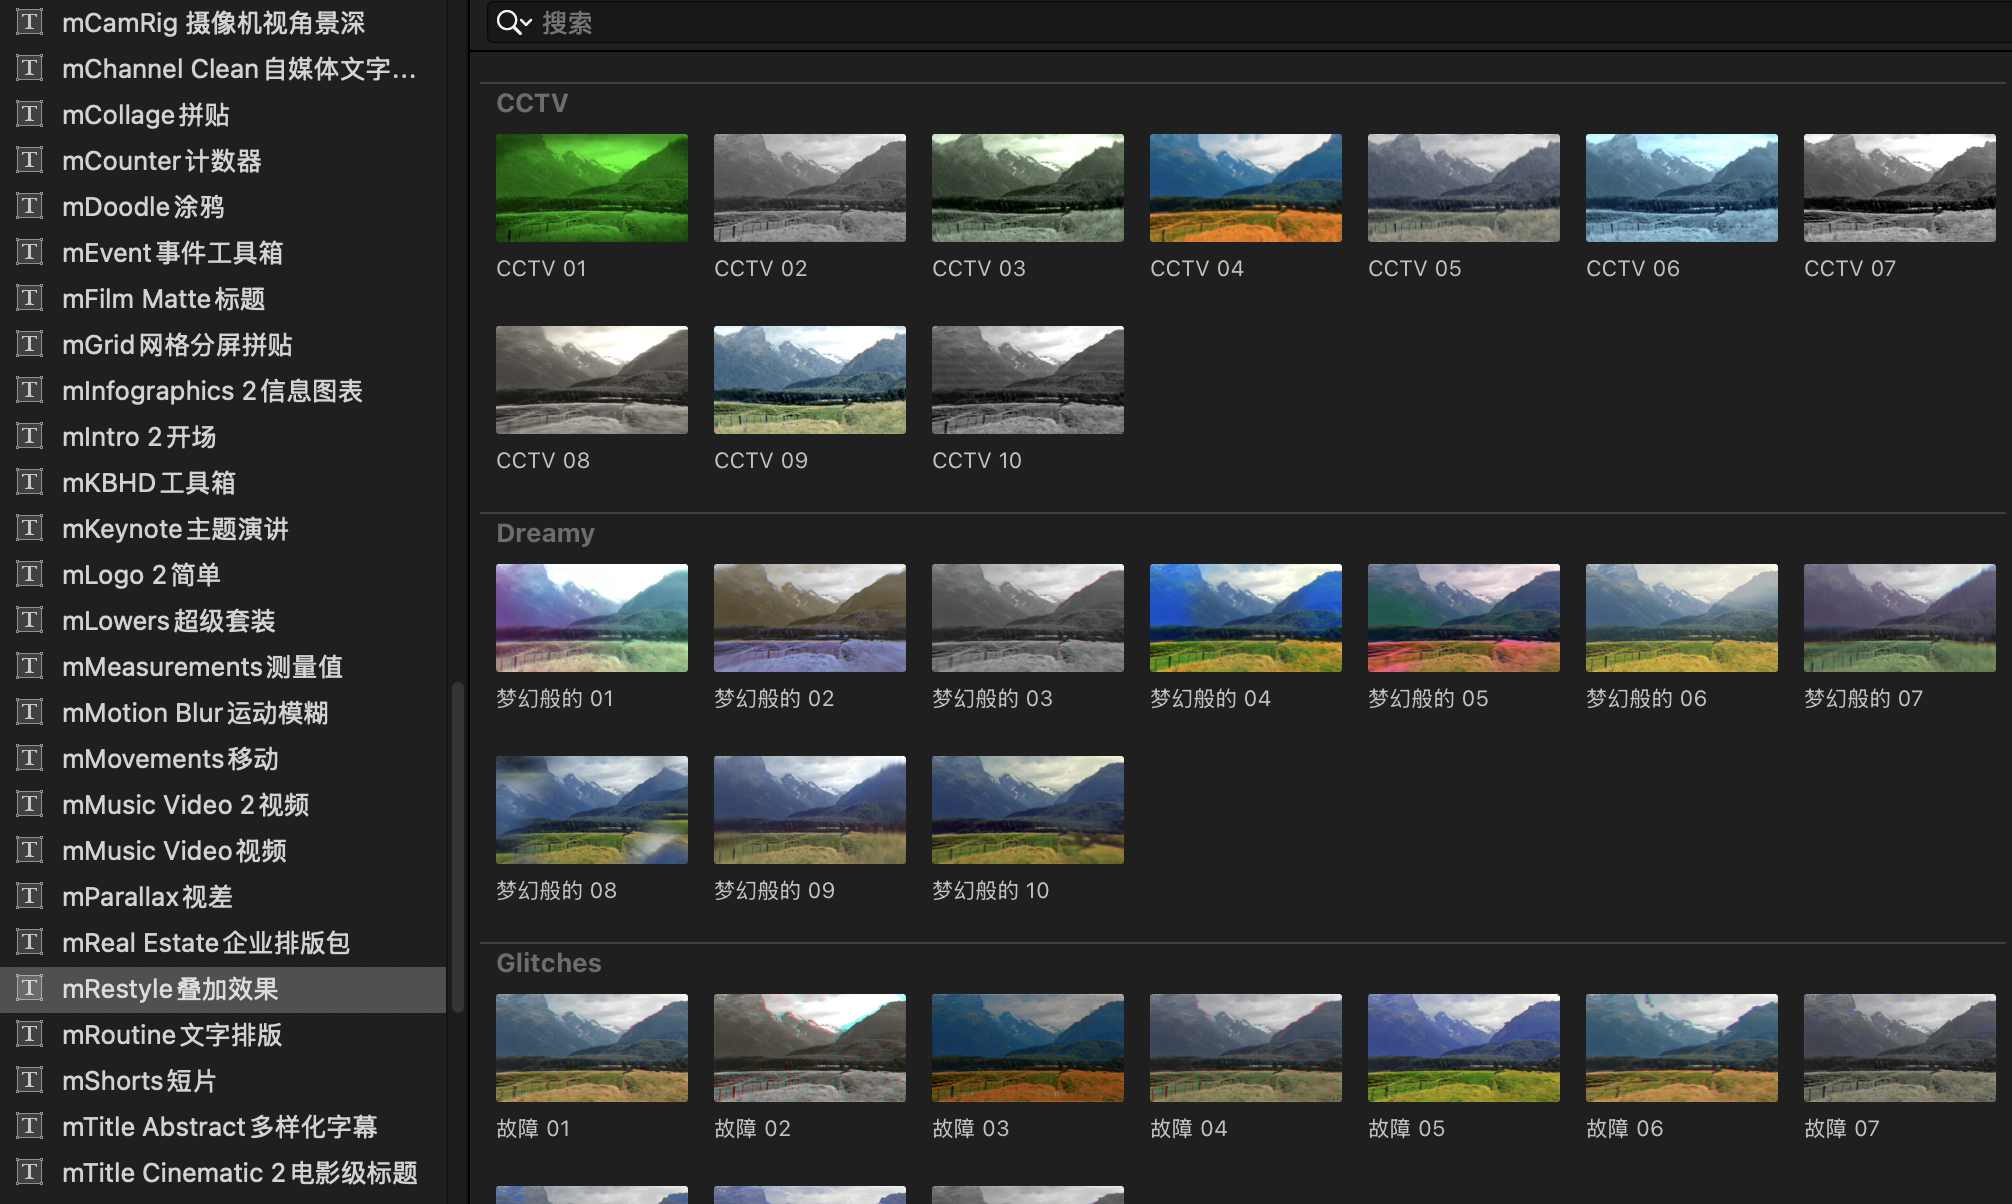The height and width of the screenshot is (1204, 2012).
Task: Select the CCTV 09 effect thumbnail
Action: [x=810, y=380]
